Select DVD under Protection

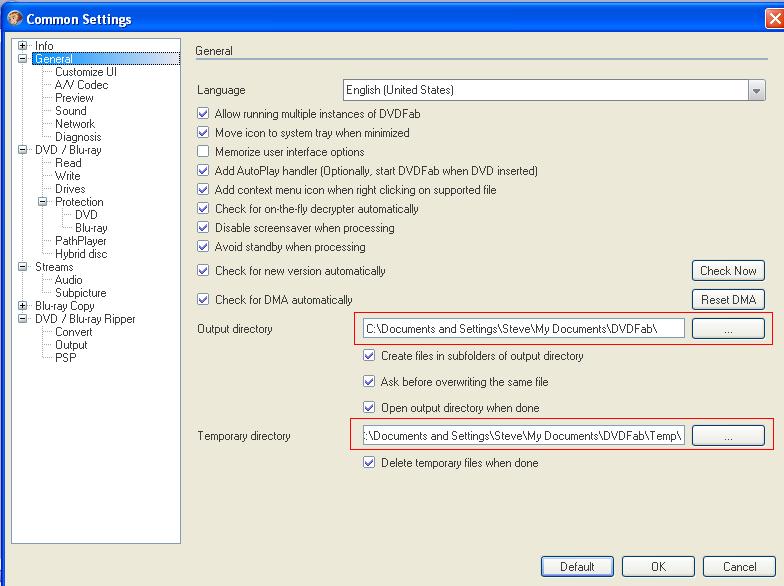86,214
